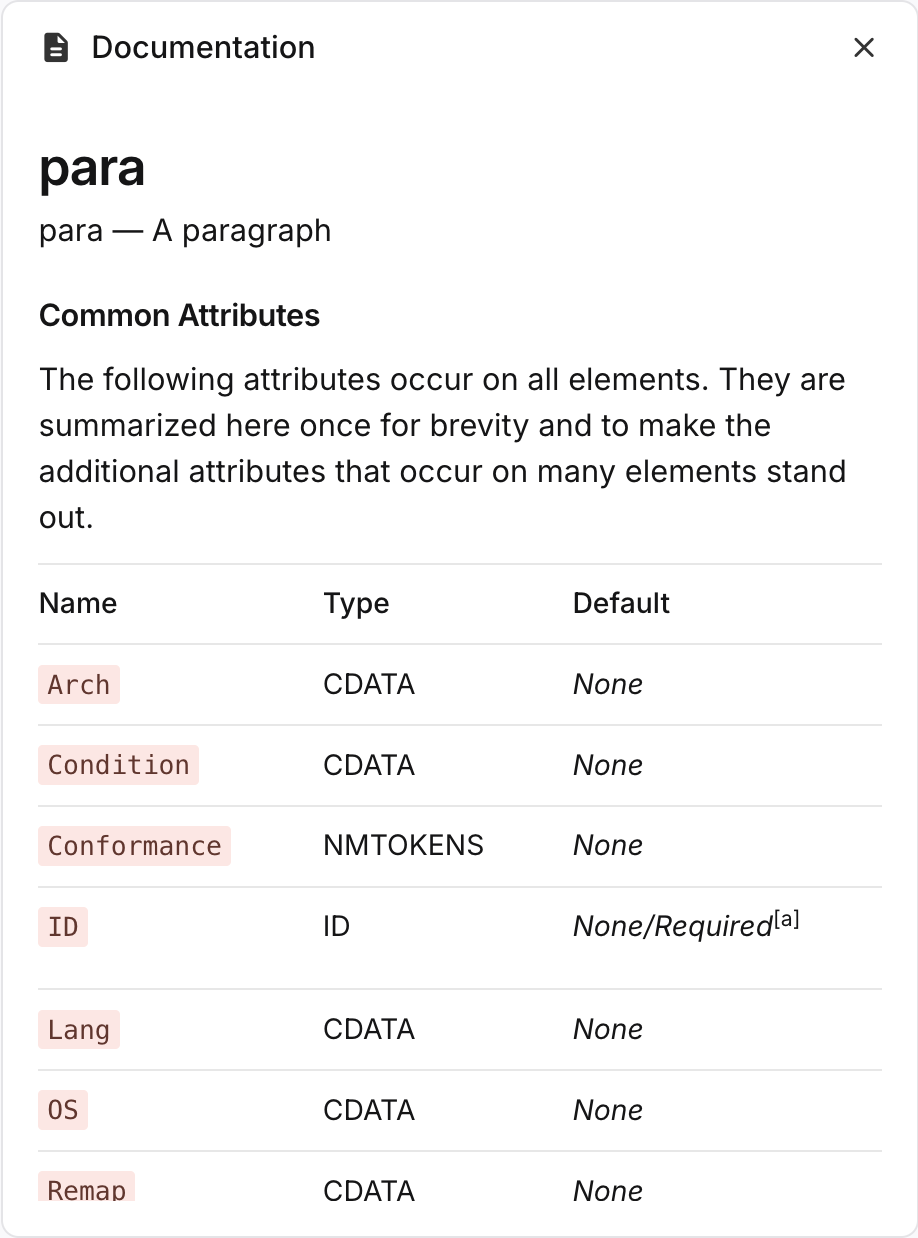Click the para page heading
Screen dimensions: 918x1238
pos(92,168)
